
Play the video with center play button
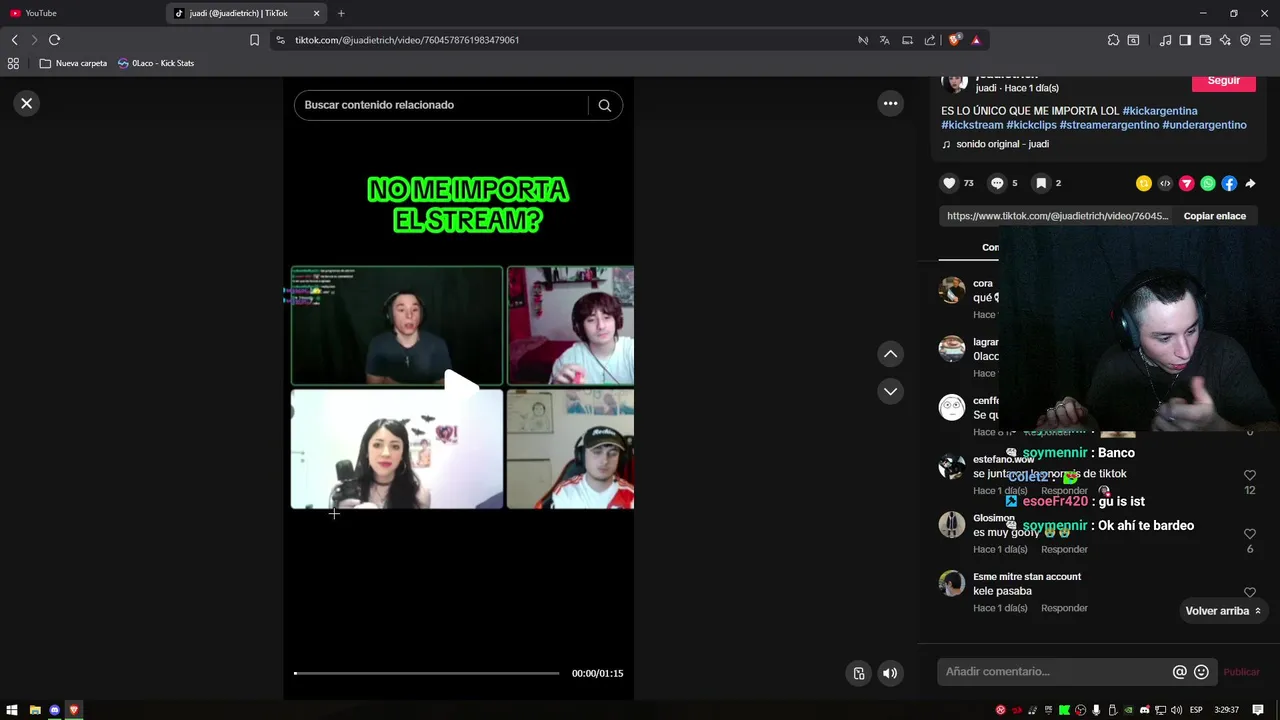[x=459, y=388]
